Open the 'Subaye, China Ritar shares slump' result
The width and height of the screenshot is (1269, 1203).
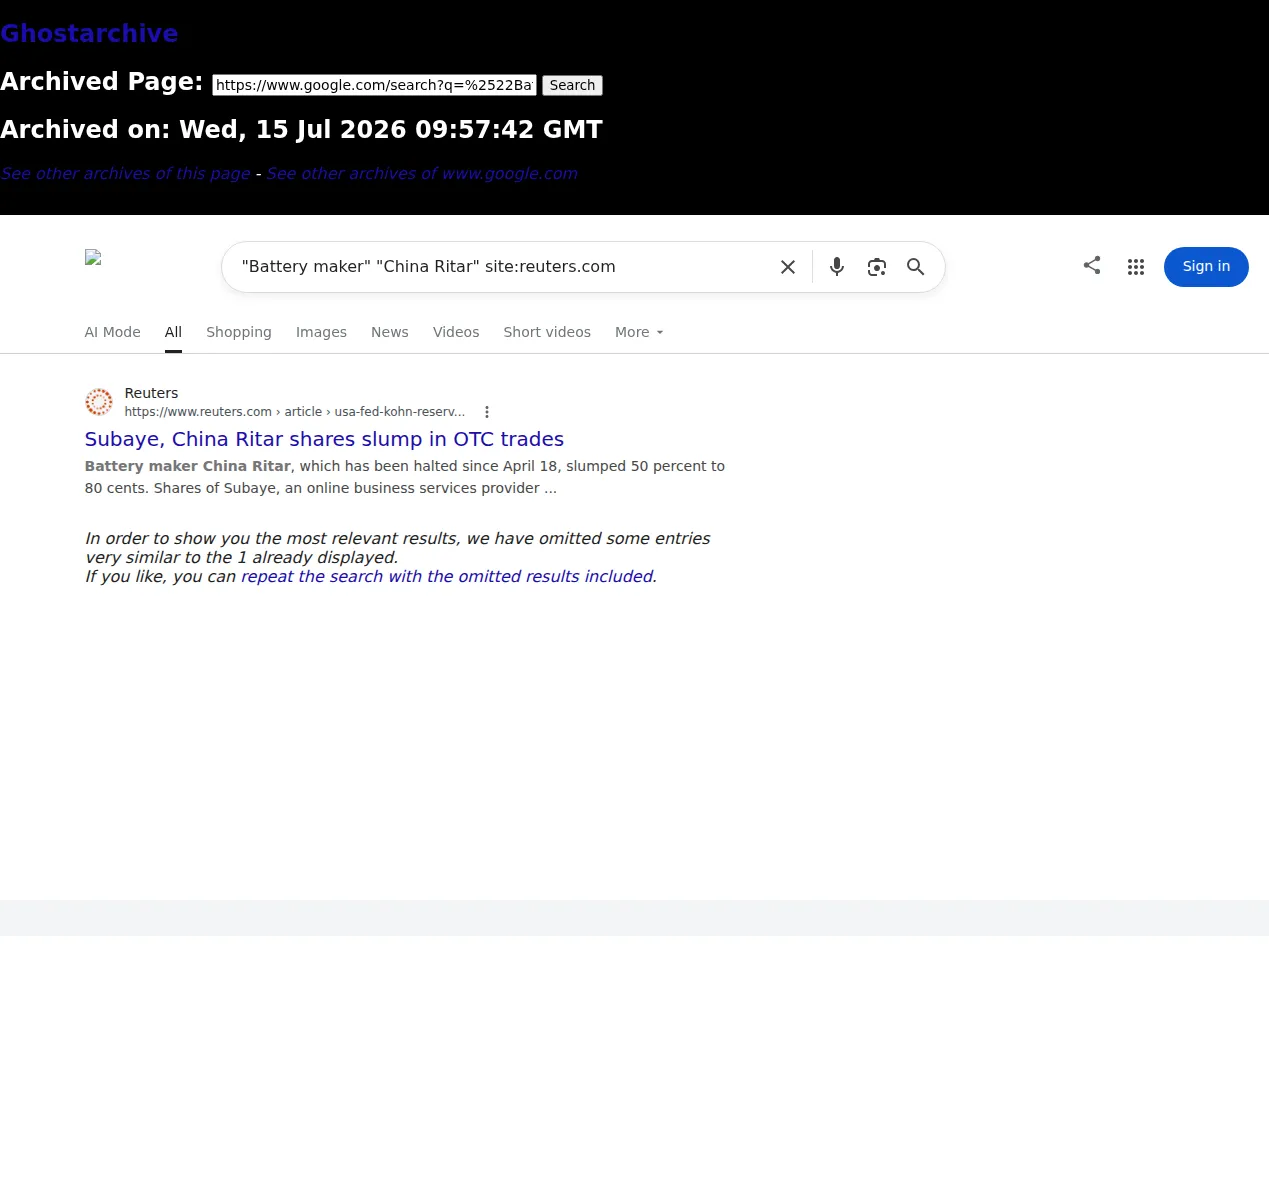click(x=324, y=439)
